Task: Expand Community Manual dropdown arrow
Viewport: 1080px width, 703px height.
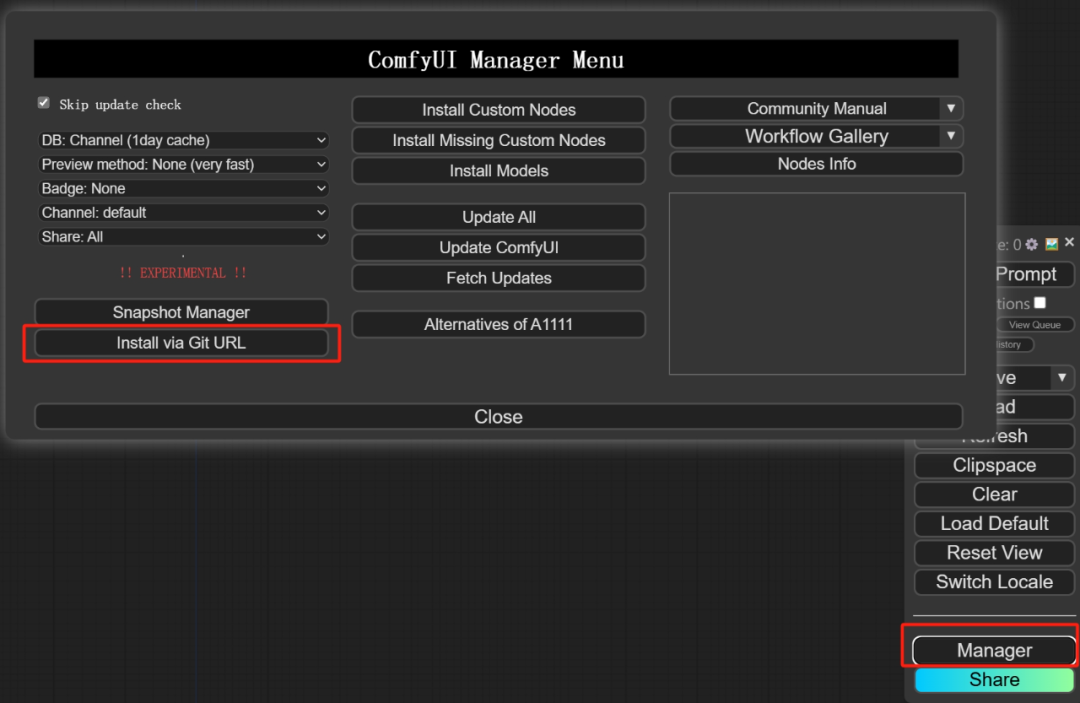Action: tap(951, 108)
